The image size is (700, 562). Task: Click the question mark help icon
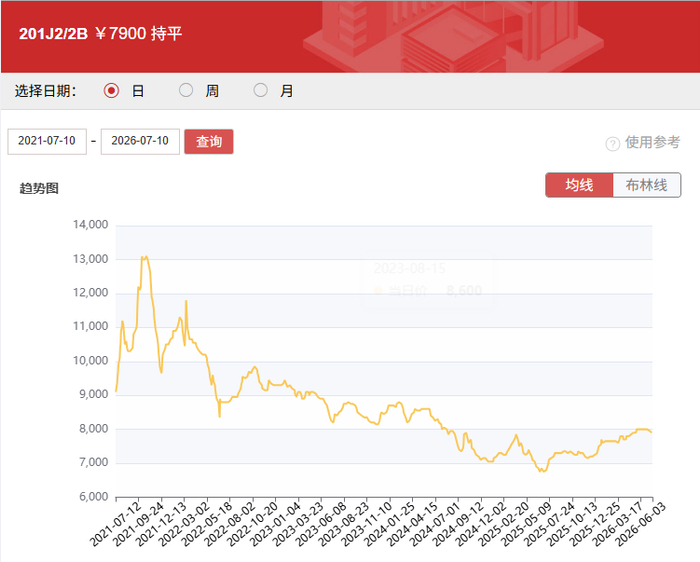click(612, 144)
